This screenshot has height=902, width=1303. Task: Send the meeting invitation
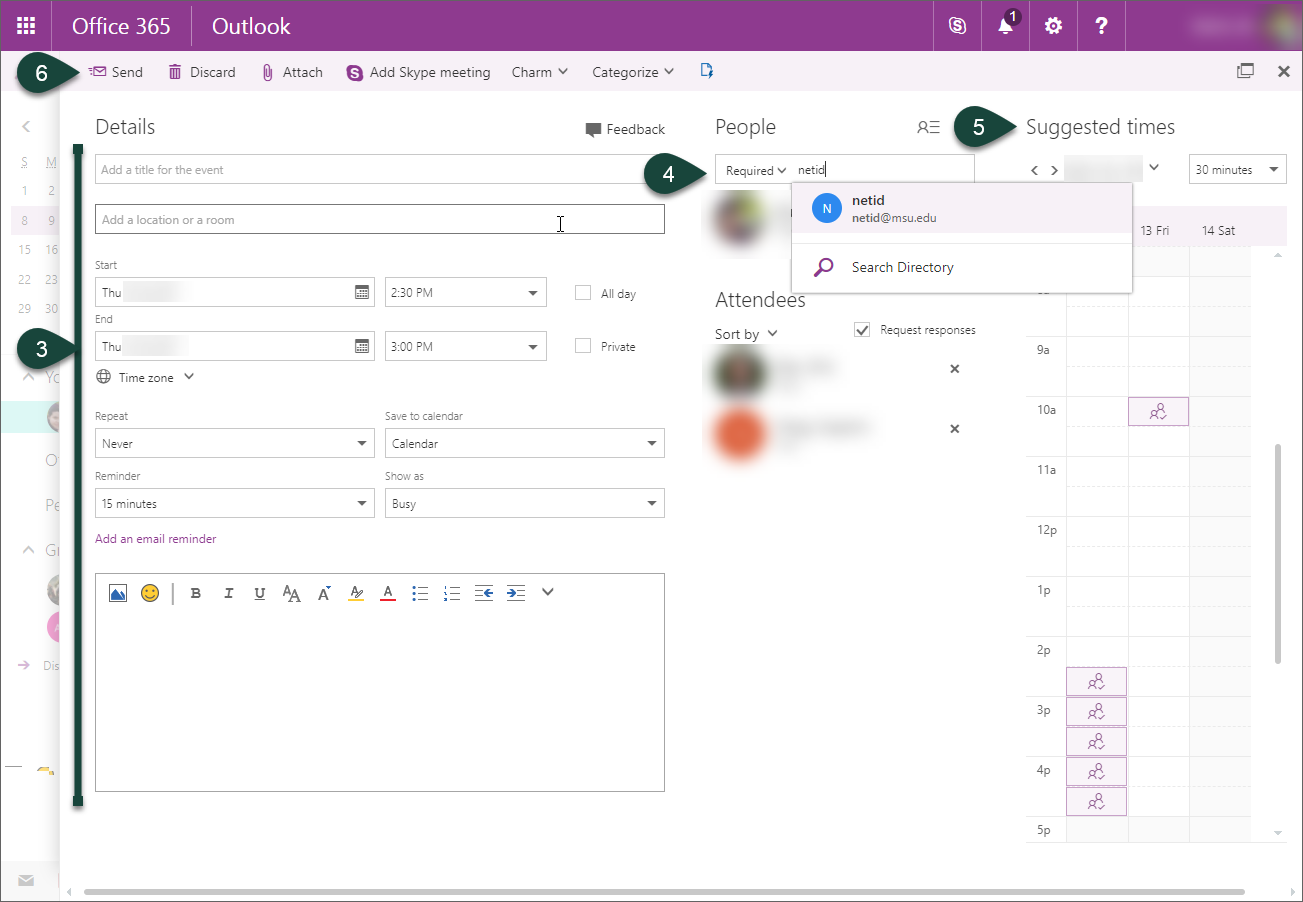(x=116, y=72)
